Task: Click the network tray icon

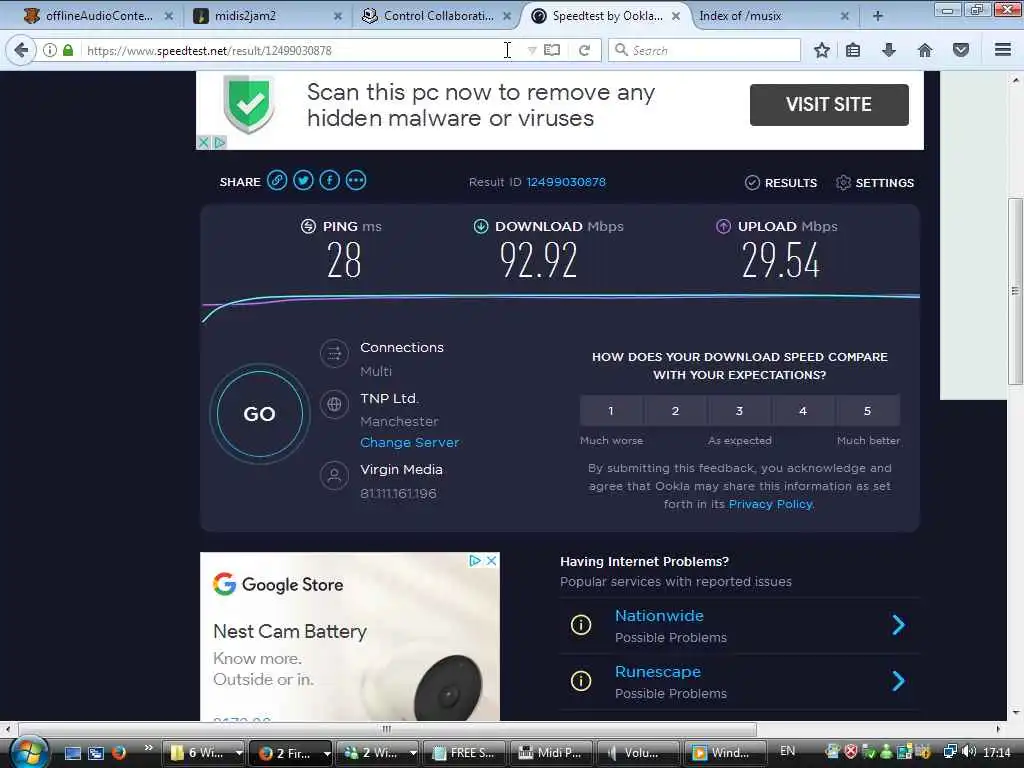Action: coord(950,752)
